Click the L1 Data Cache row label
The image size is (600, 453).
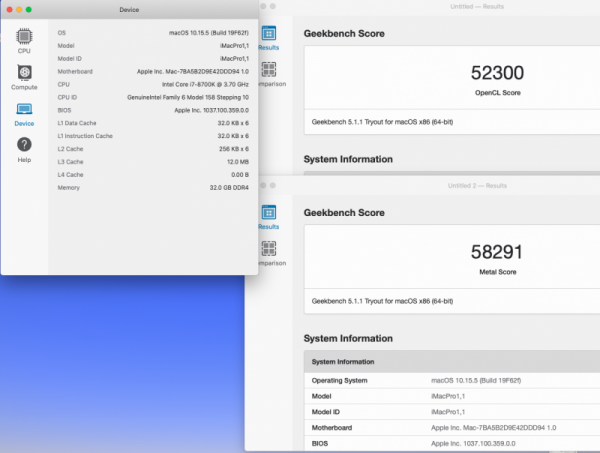click(x=77, y=123)
